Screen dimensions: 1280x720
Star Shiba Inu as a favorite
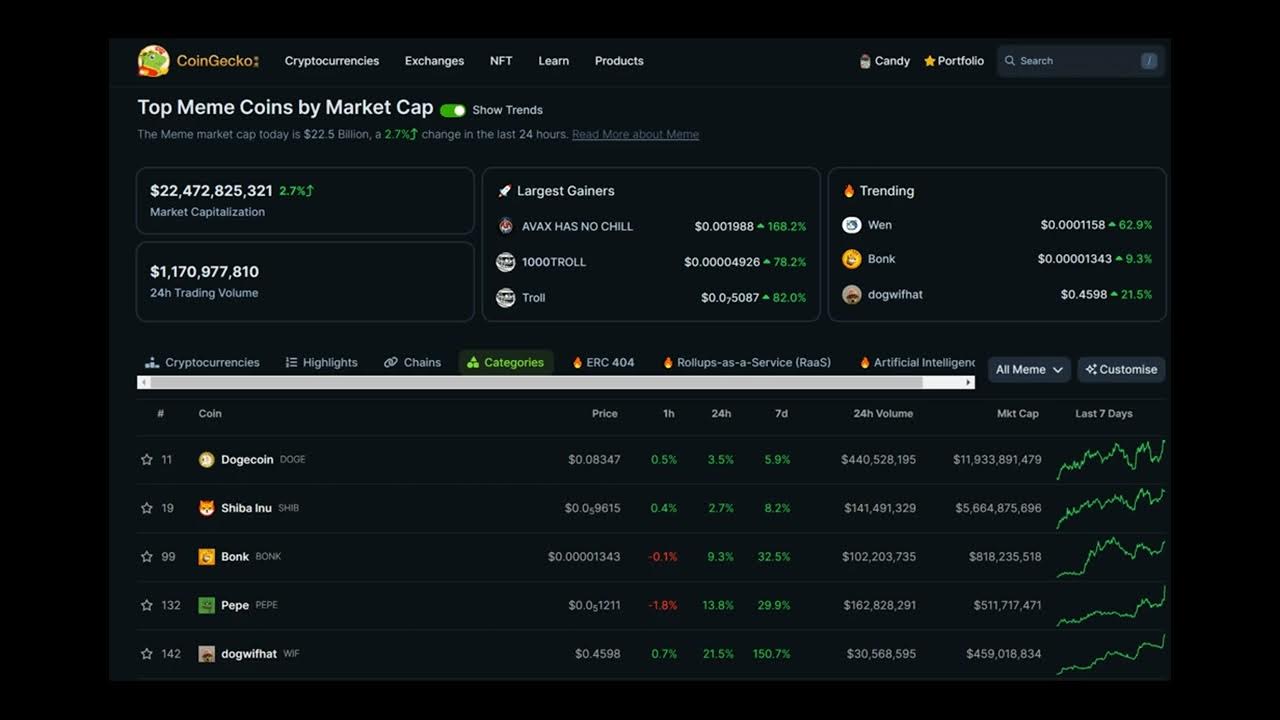coord(147,508)
